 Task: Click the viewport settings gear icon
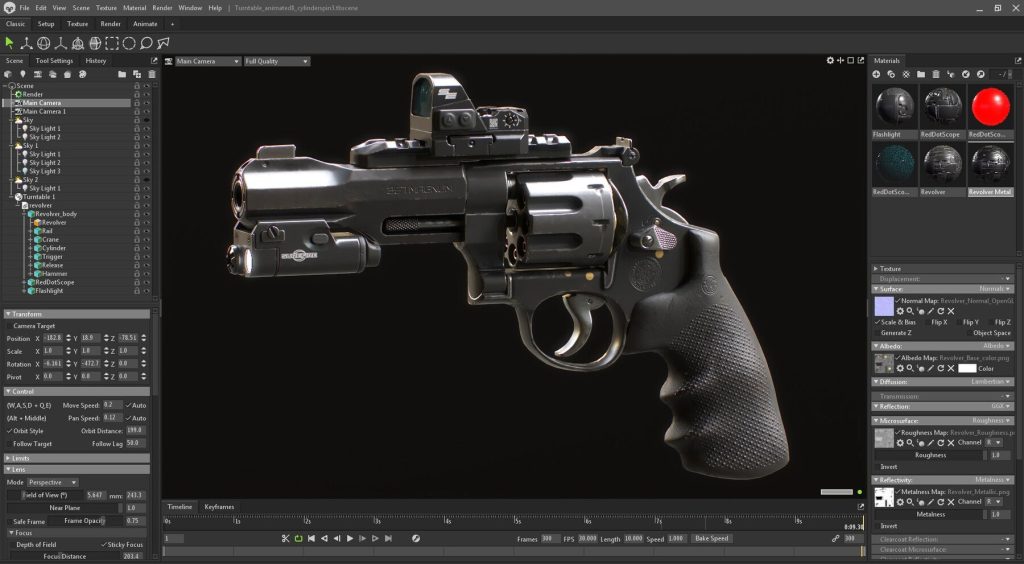tap(830, 61)
